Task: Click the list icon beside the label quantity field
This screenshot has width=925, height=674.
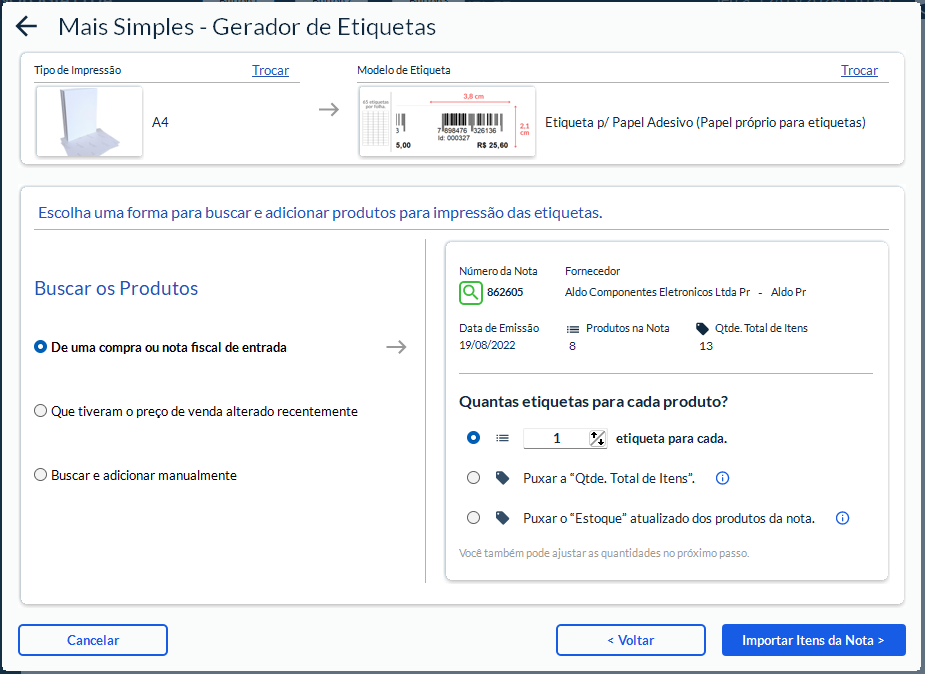Action: (502, 438)
